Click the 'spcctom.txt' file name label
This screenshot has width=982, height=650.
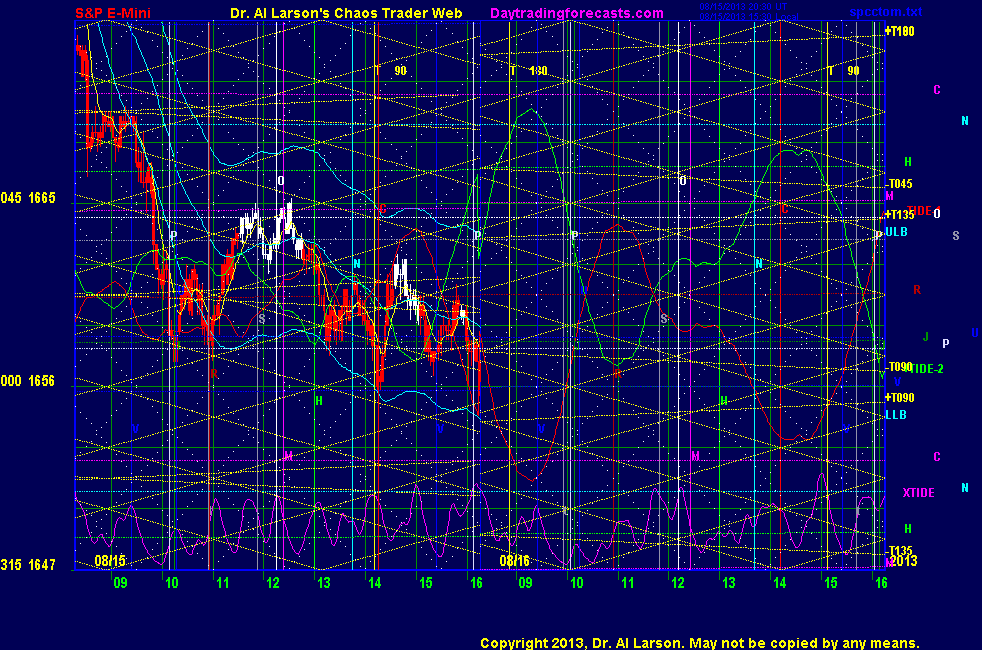coord(886,12)
